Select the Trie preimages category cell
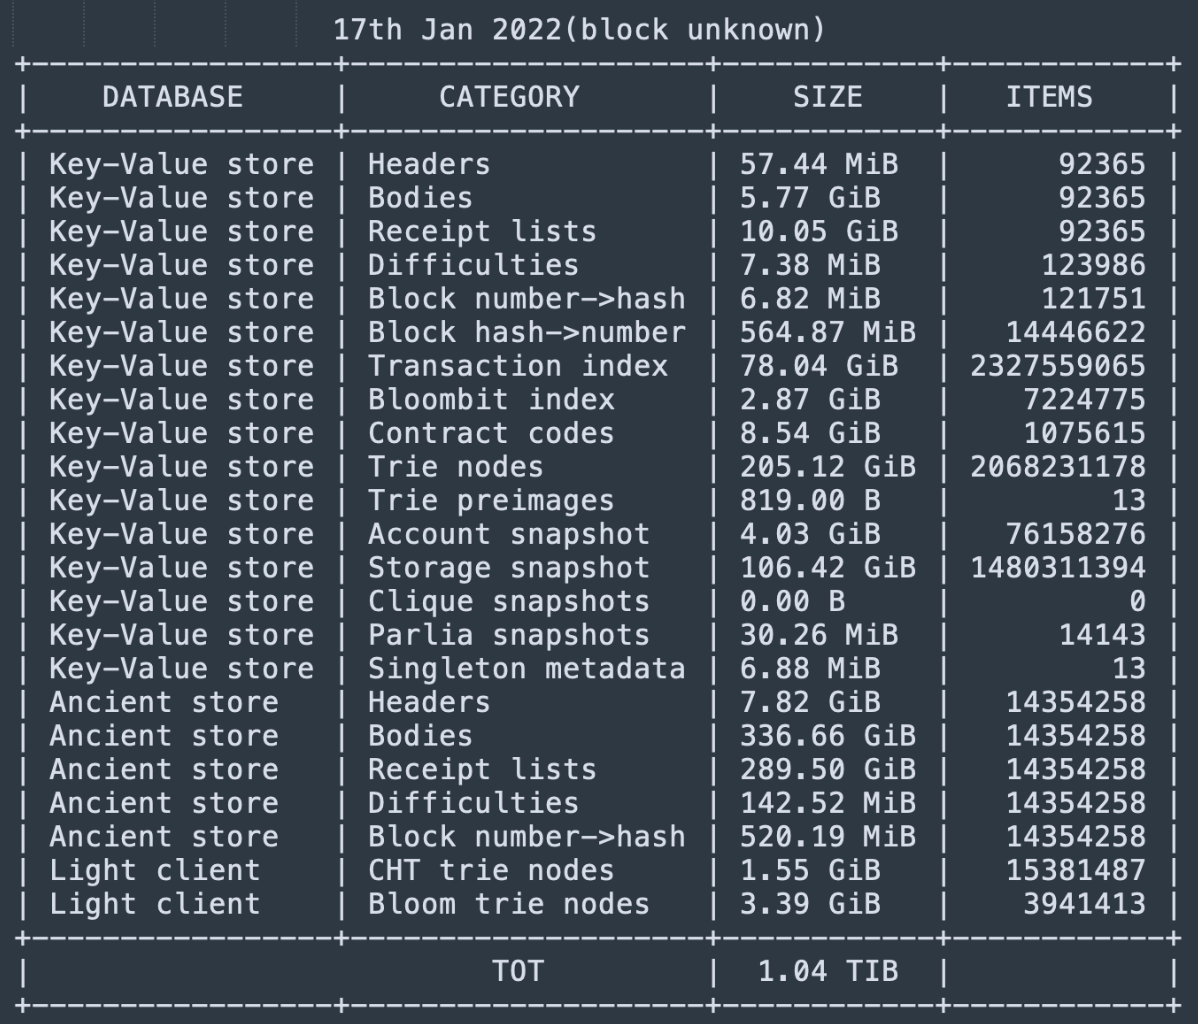The width and height of the screenshot is (1198, 1024). pyautogui.click(x=490, y=501)
